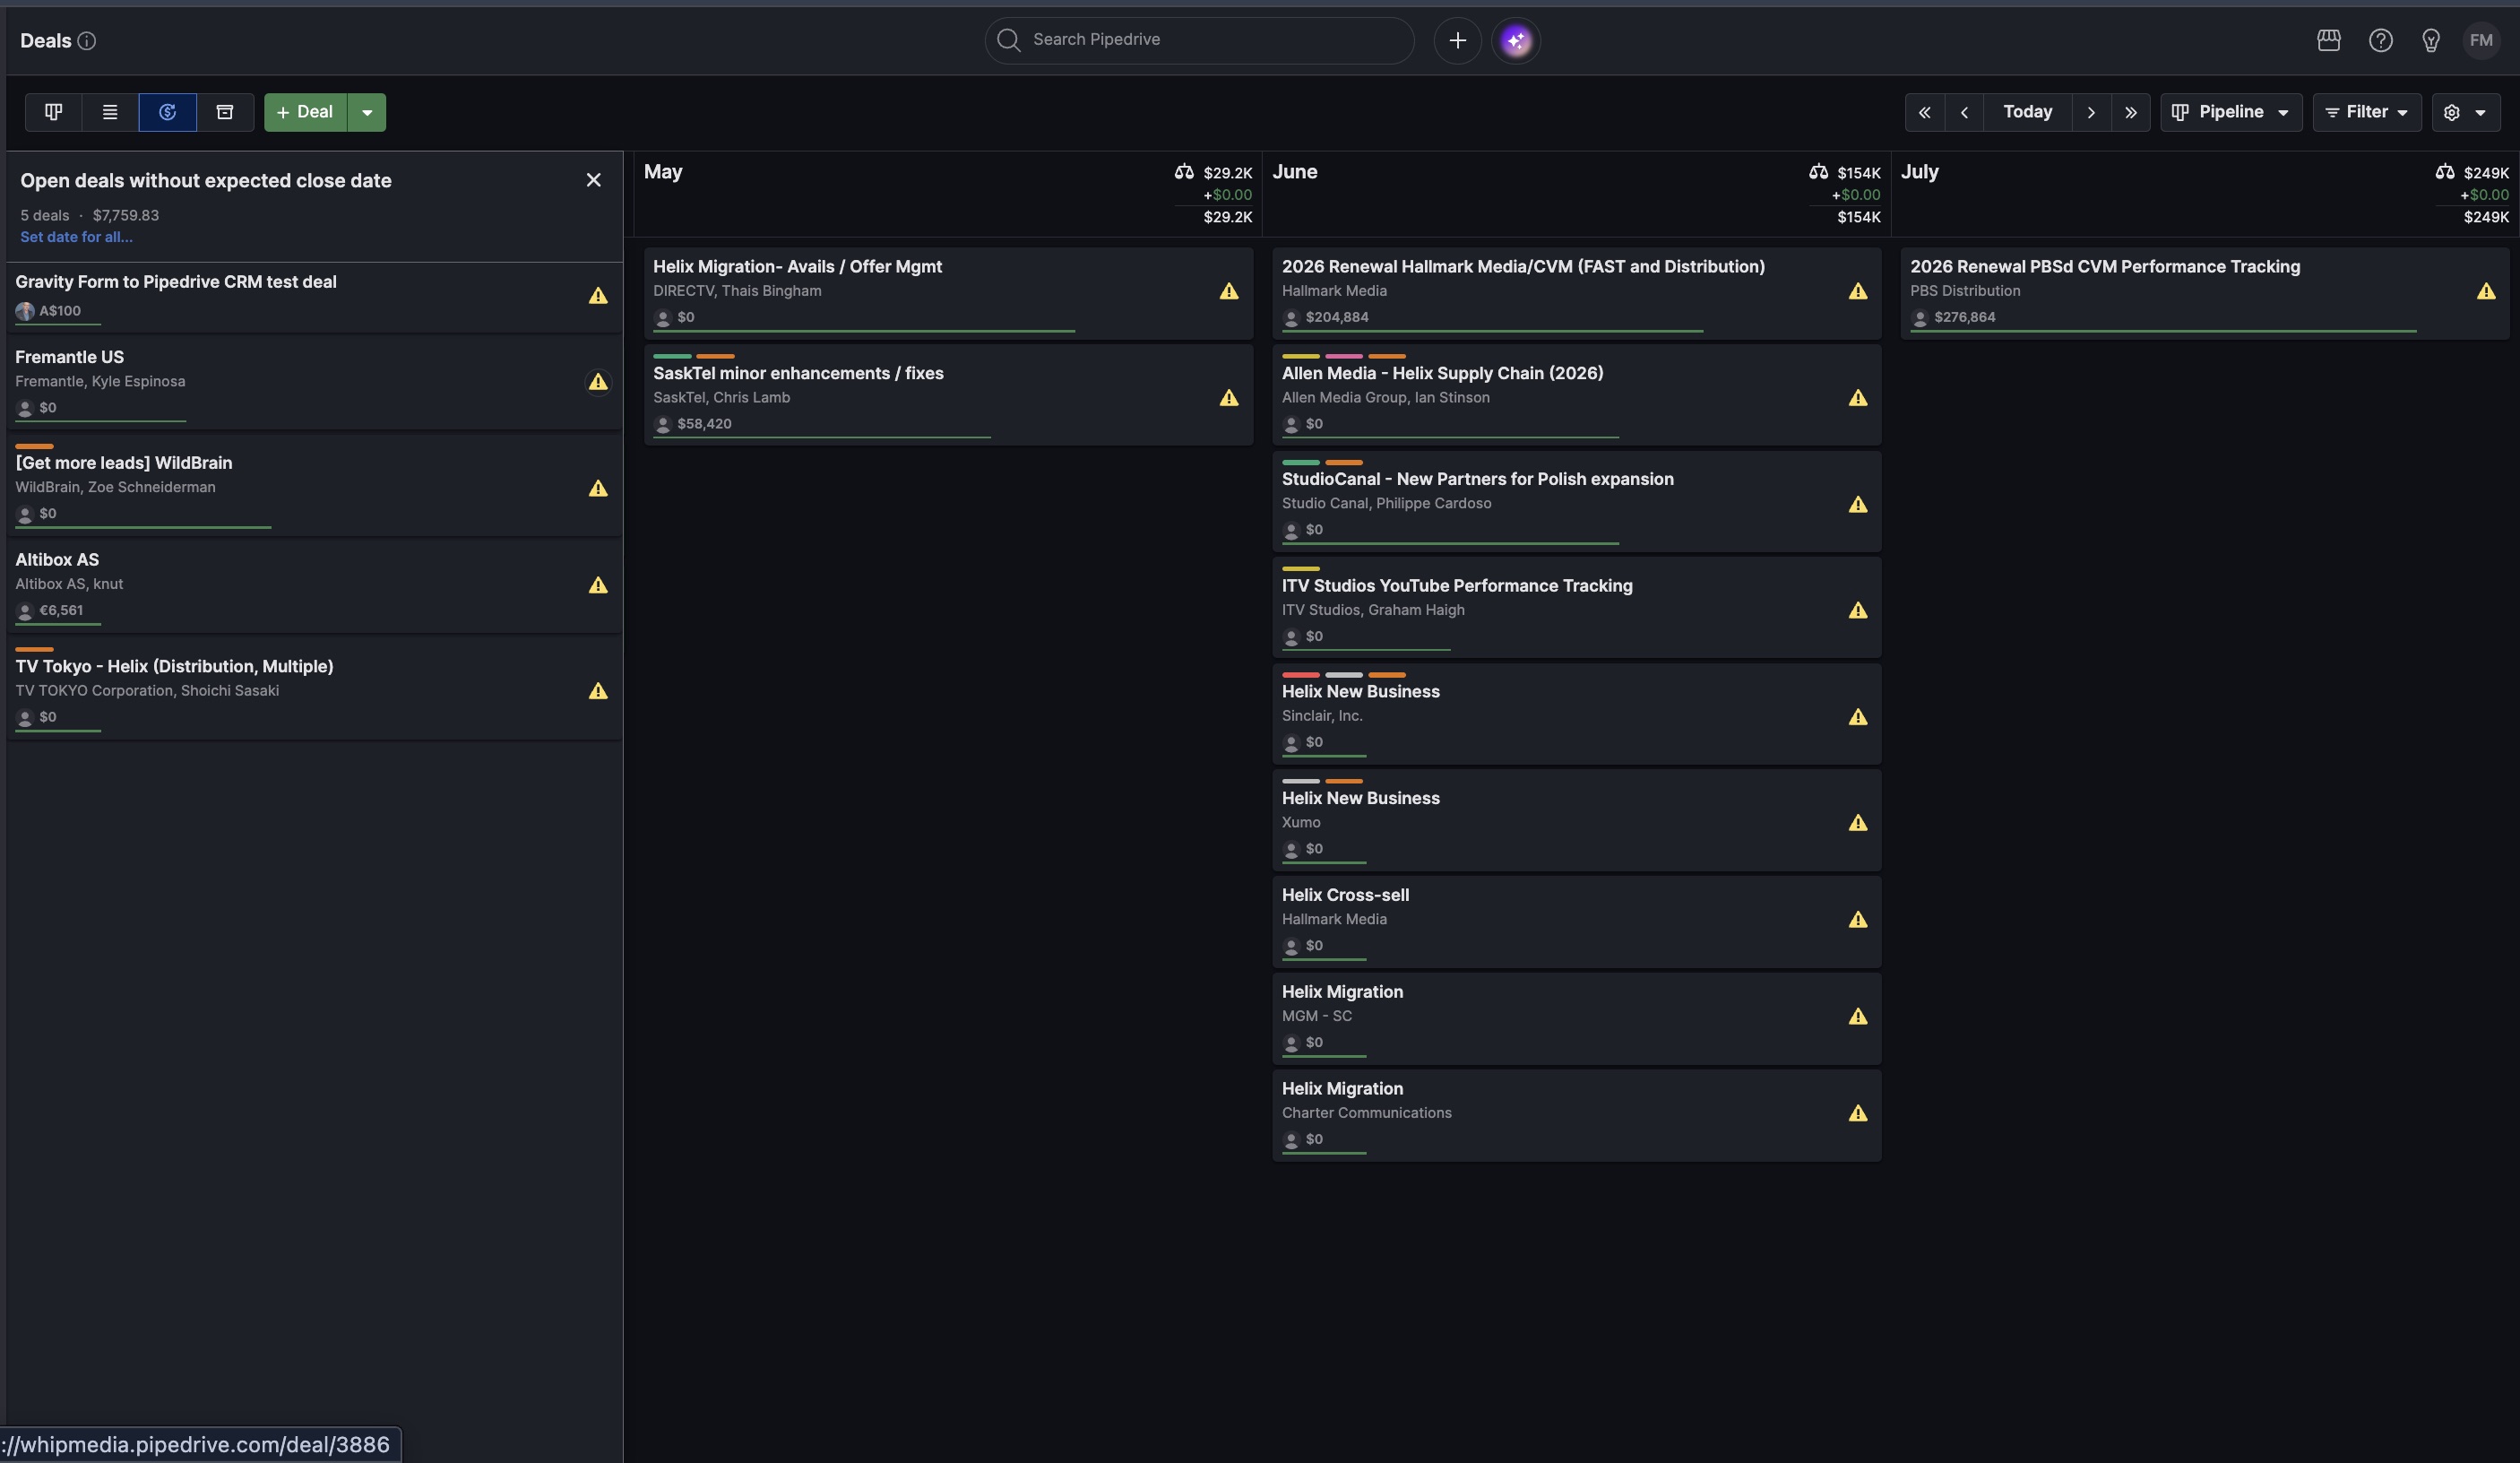Go to next period arrow
Screen dimensions: 2520x1463
click(x=2091, y=112)
